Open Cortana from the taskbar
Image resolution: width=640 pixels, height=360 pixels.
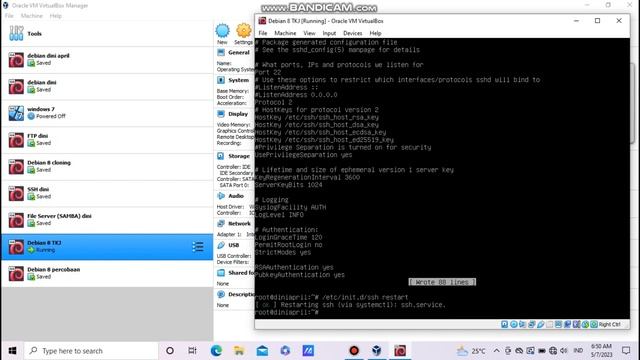tap(170, 351)
